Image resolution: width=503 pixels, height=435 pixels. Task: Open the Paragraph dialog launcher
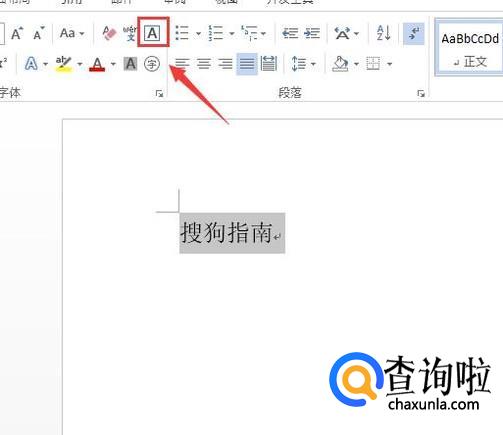pos(421,94)
